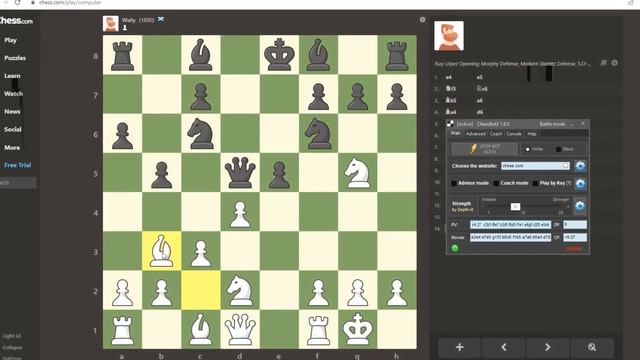Go to next move with right arrow
The height and width of the screenshot is (360, 640).
(x=547, y=347)
